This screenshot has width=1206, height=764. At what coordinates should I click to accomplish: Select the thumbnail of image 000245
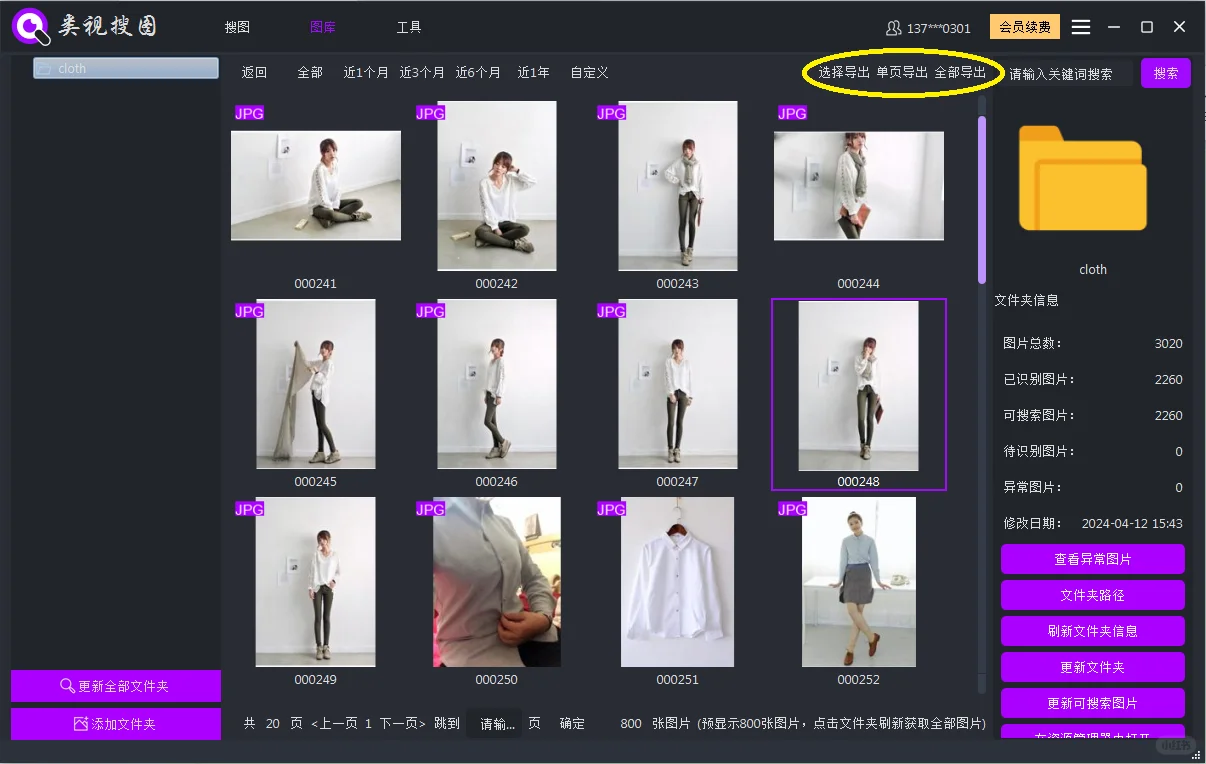point(315,383)
